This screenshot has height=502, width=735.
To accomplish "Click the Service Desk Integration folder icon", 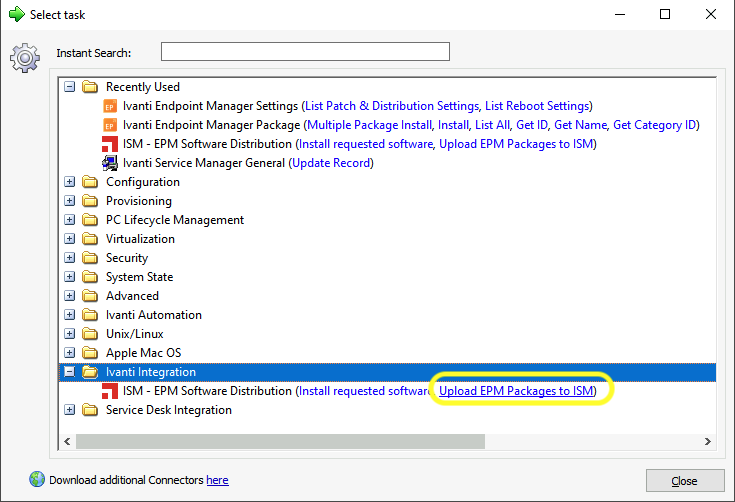I will pos(90,410).
